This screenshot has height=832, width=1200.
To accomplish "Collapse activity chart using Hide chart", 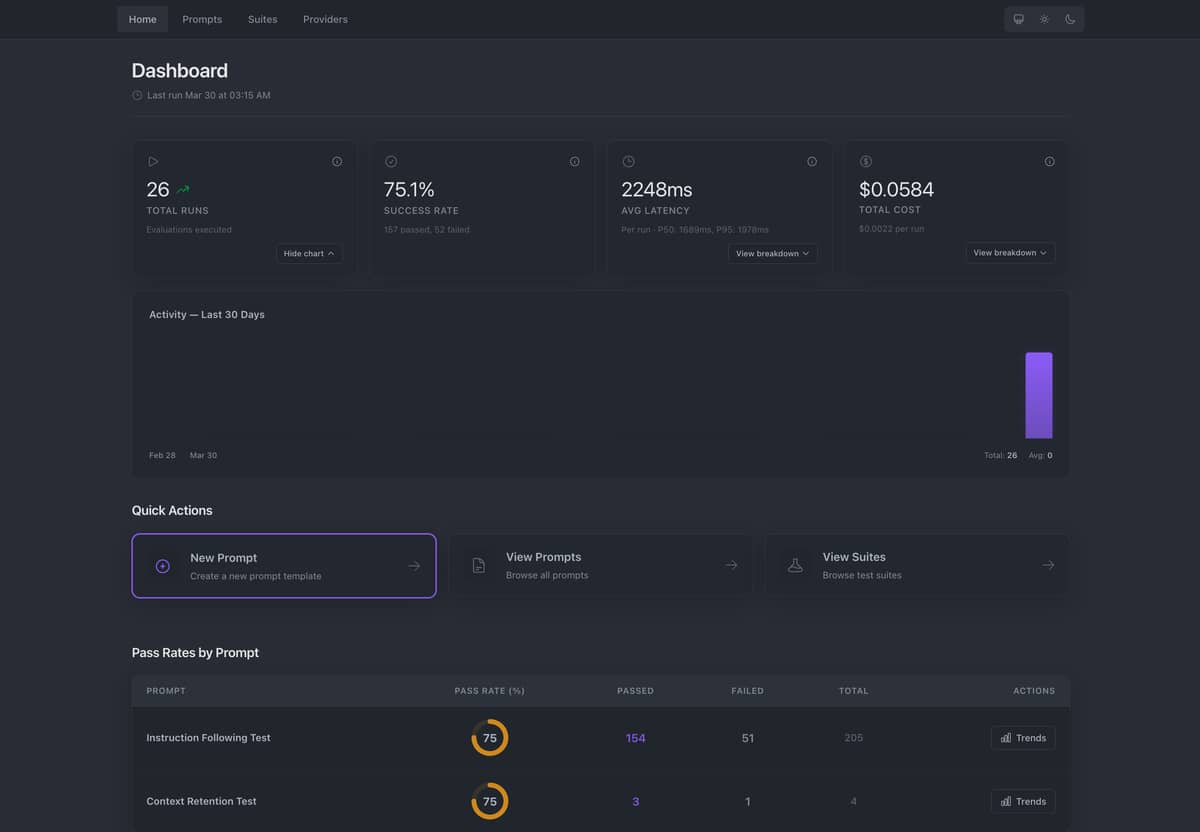I will (x=309, y=253).
